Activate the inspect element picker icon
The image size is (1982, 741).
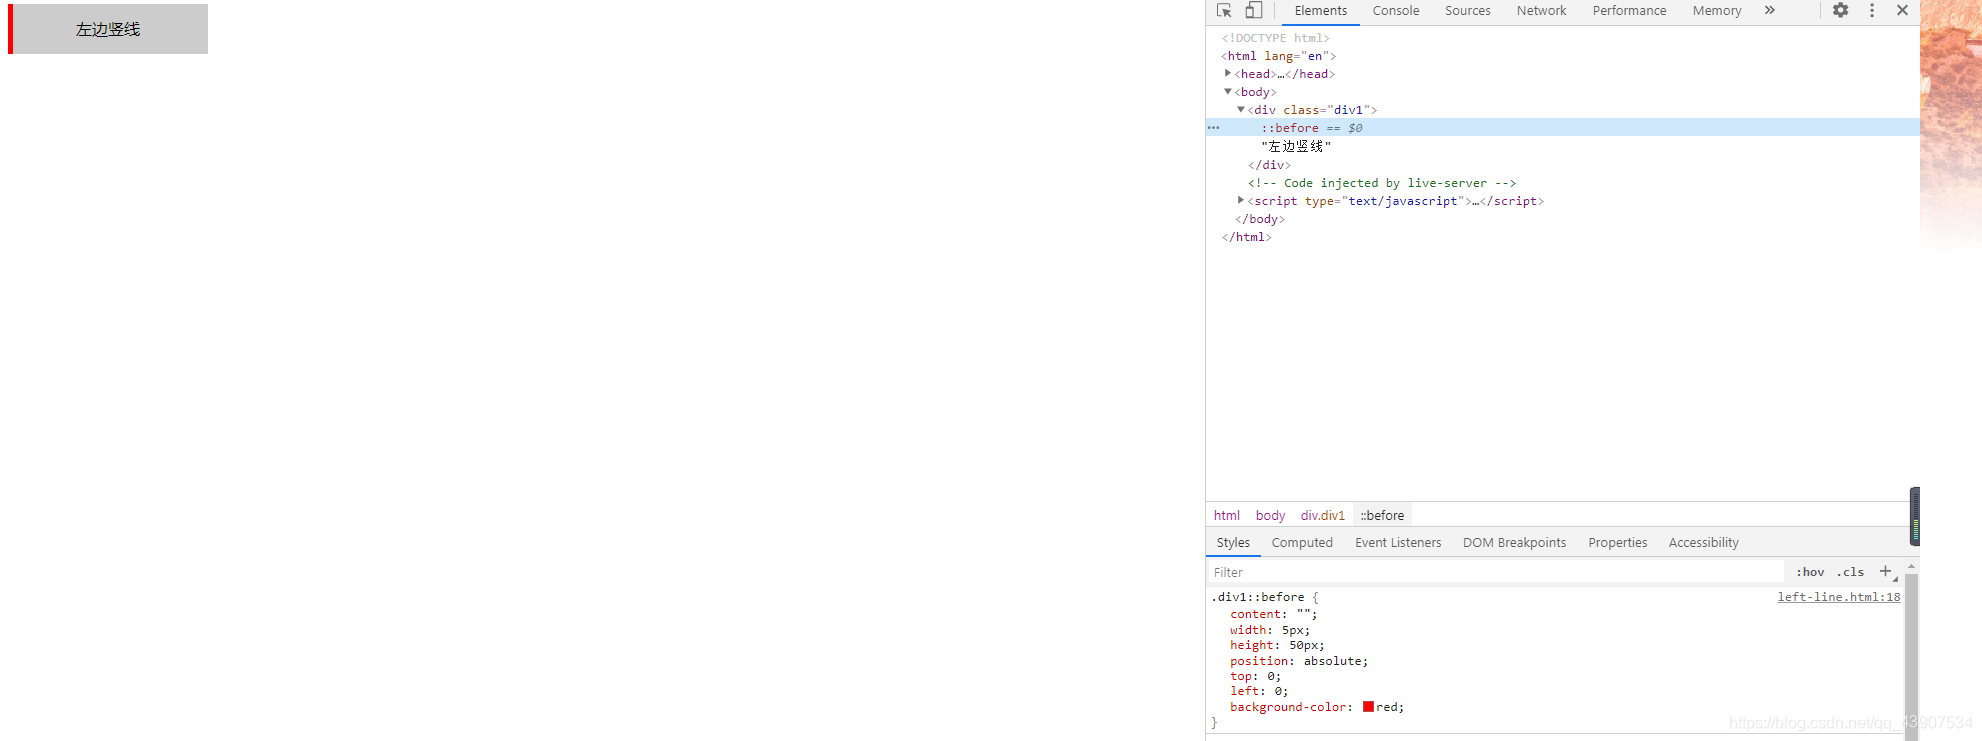(1224, 10)
